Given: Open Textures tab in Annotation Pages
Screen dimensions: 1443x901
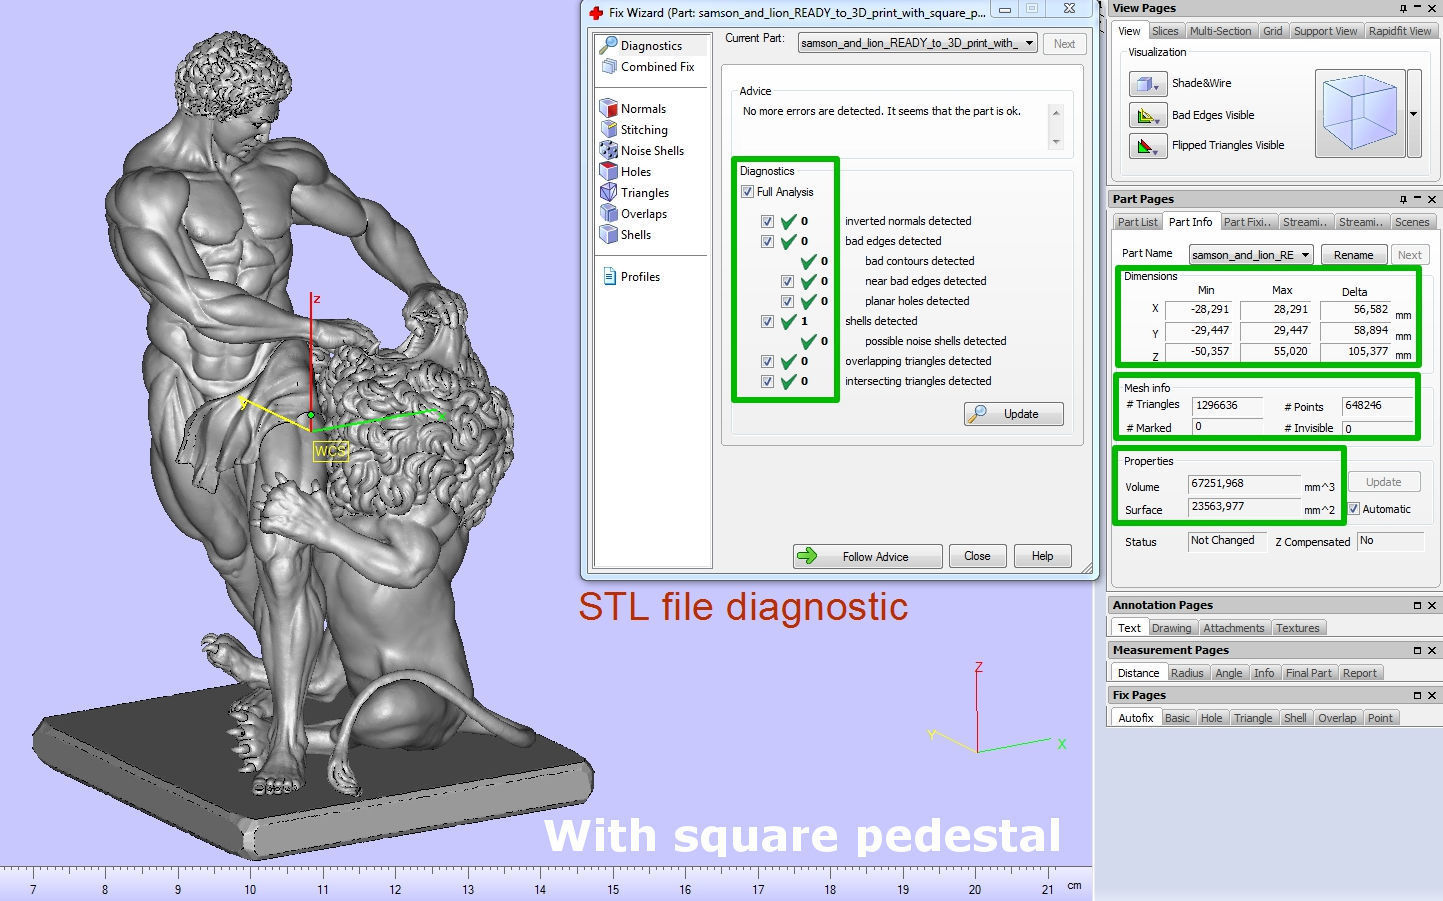Looking at the screenshot, I should [1297, 628].
